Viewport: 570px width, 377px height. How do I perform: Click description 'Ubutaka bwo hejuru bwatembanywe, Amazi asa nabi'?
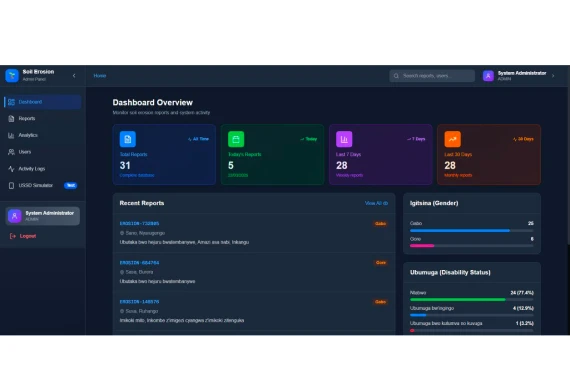coord(184,242)
